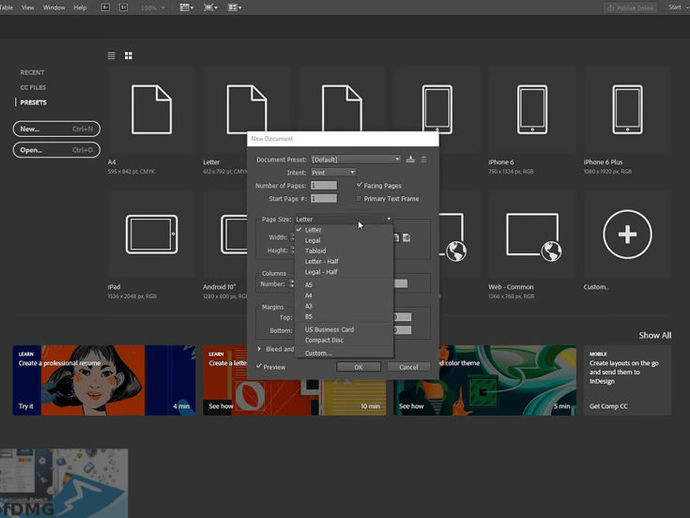Open the Intent dropdown
The height and width of the screenshot is (518, 690).
[x=334, y=173]
